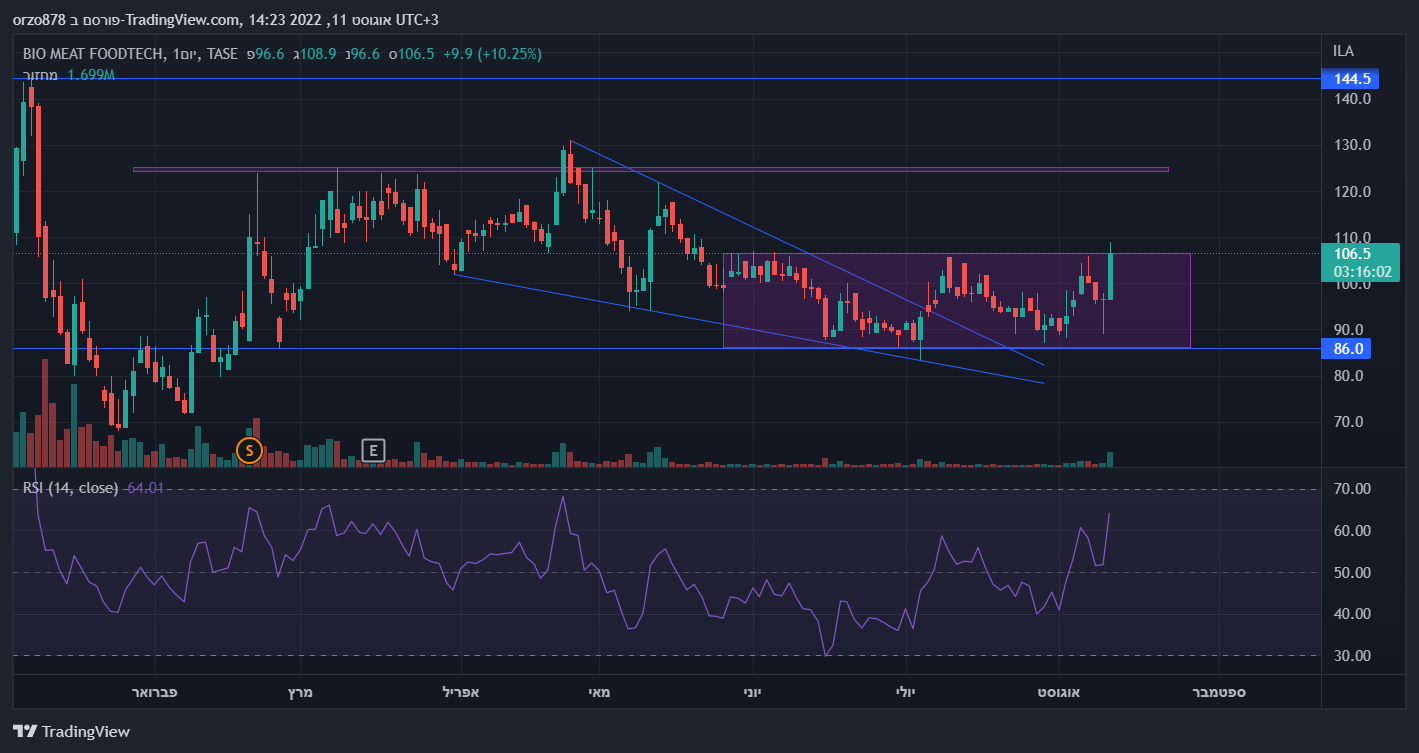Click the 'פברואר' month on the time axis
This screenshot has width=1419, height=753.
click(x=155, y=691)
